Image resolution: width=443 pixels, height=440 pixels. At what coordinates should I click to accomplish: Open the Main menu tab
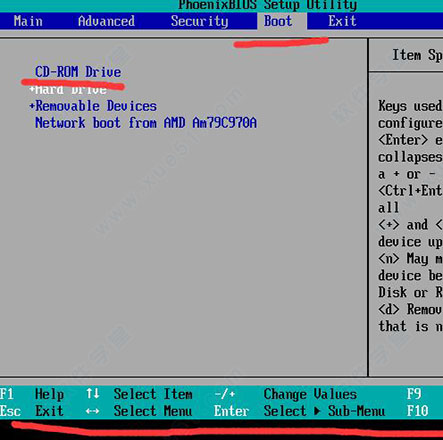tap(28, 21)
